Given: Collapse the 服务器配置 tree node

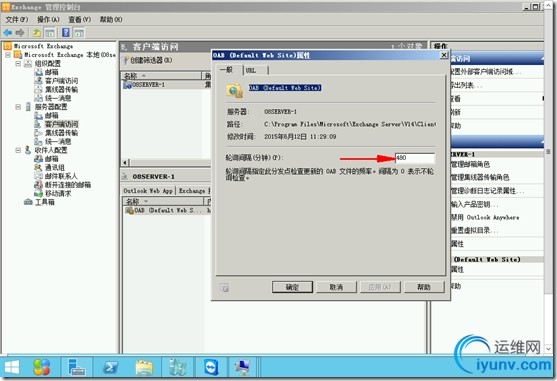Looking at the screenshot, I should coord(18,107).
